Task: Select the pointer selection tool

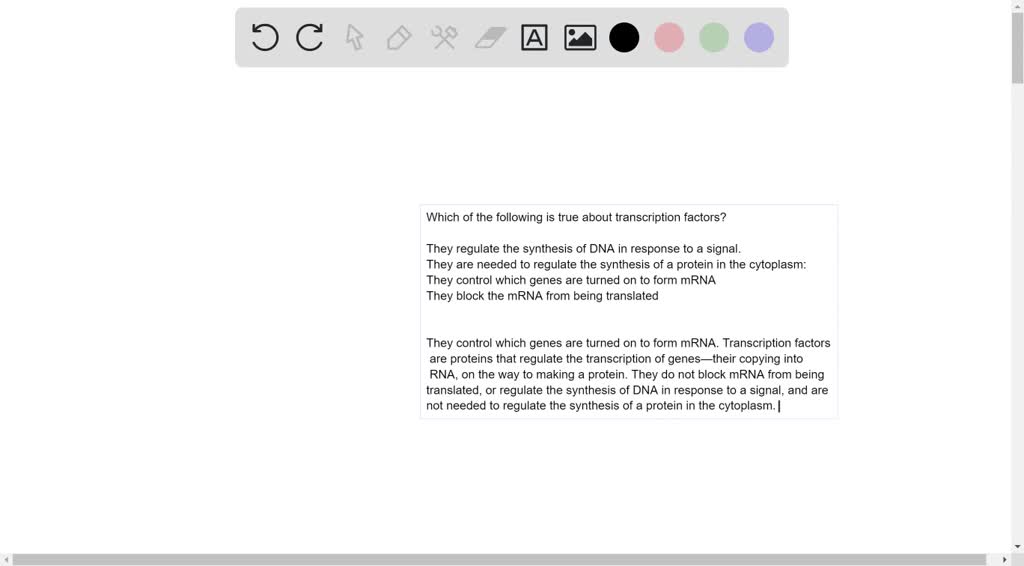Action: (x=354, y=38)
